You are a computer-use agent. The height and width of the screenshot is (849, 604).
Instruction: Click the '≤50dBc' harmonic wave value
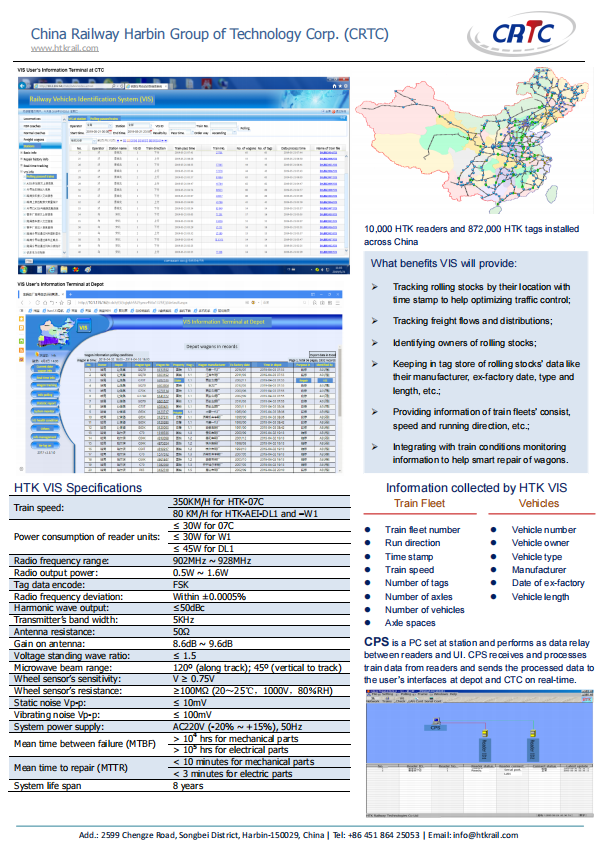coord(189,608)
